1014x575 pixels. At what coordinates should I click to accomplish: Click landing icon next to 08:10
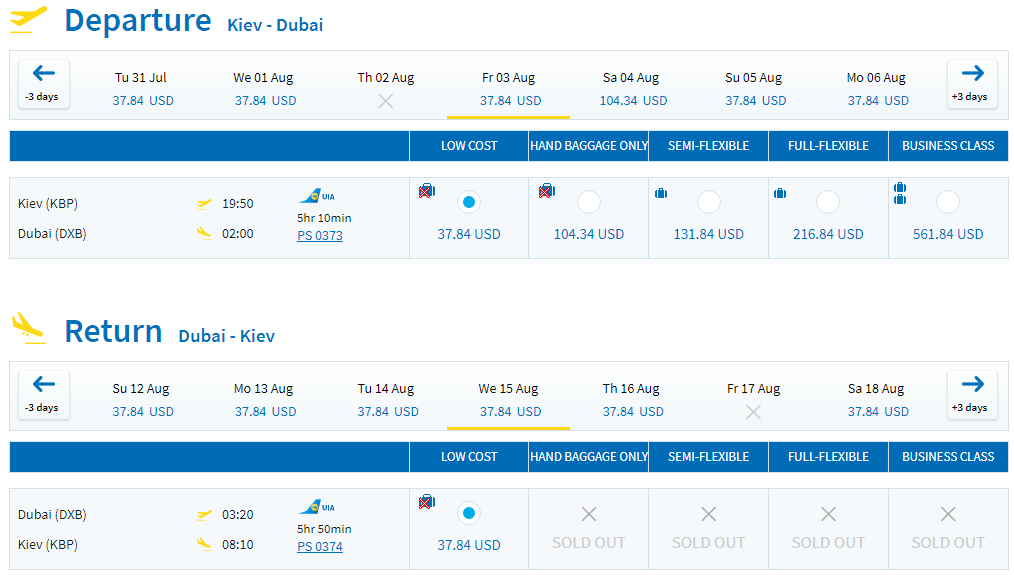point(204,545)
